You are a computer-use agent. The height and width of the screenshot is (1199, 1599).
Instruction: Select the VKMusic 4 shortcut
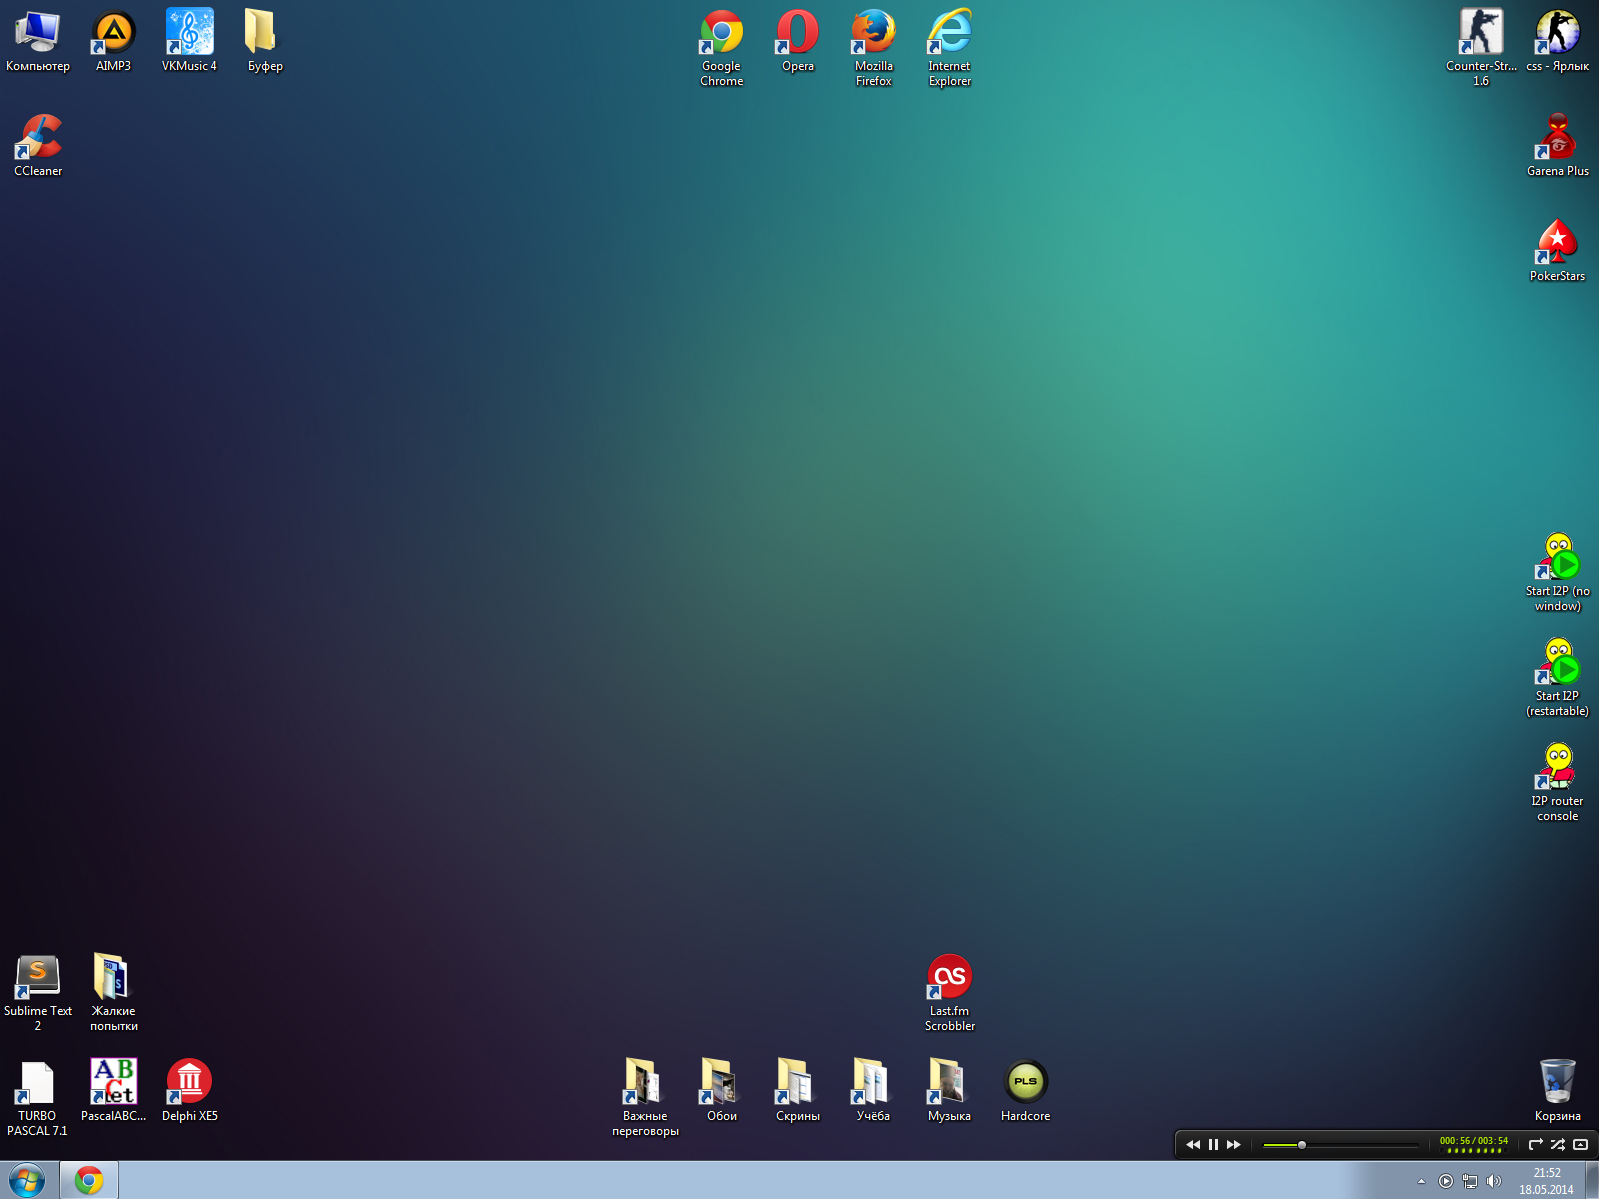[x=189, y=40]
